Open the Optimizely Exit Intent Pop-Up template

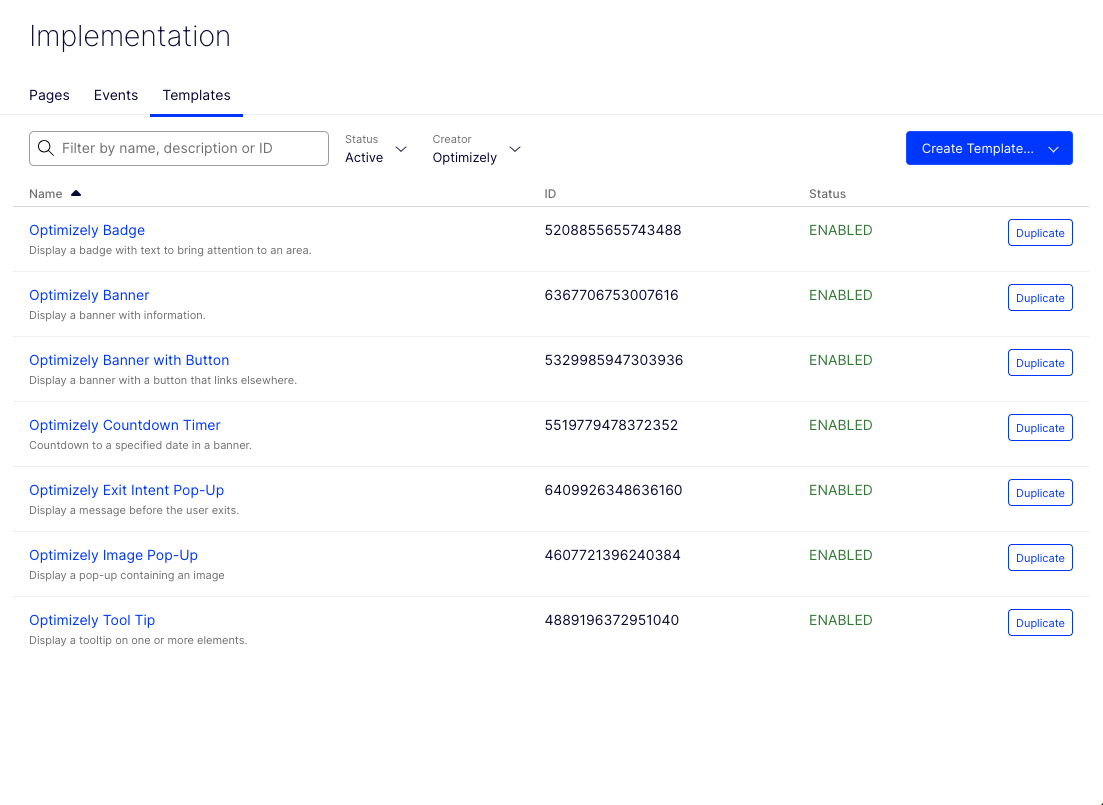point(126,490)
